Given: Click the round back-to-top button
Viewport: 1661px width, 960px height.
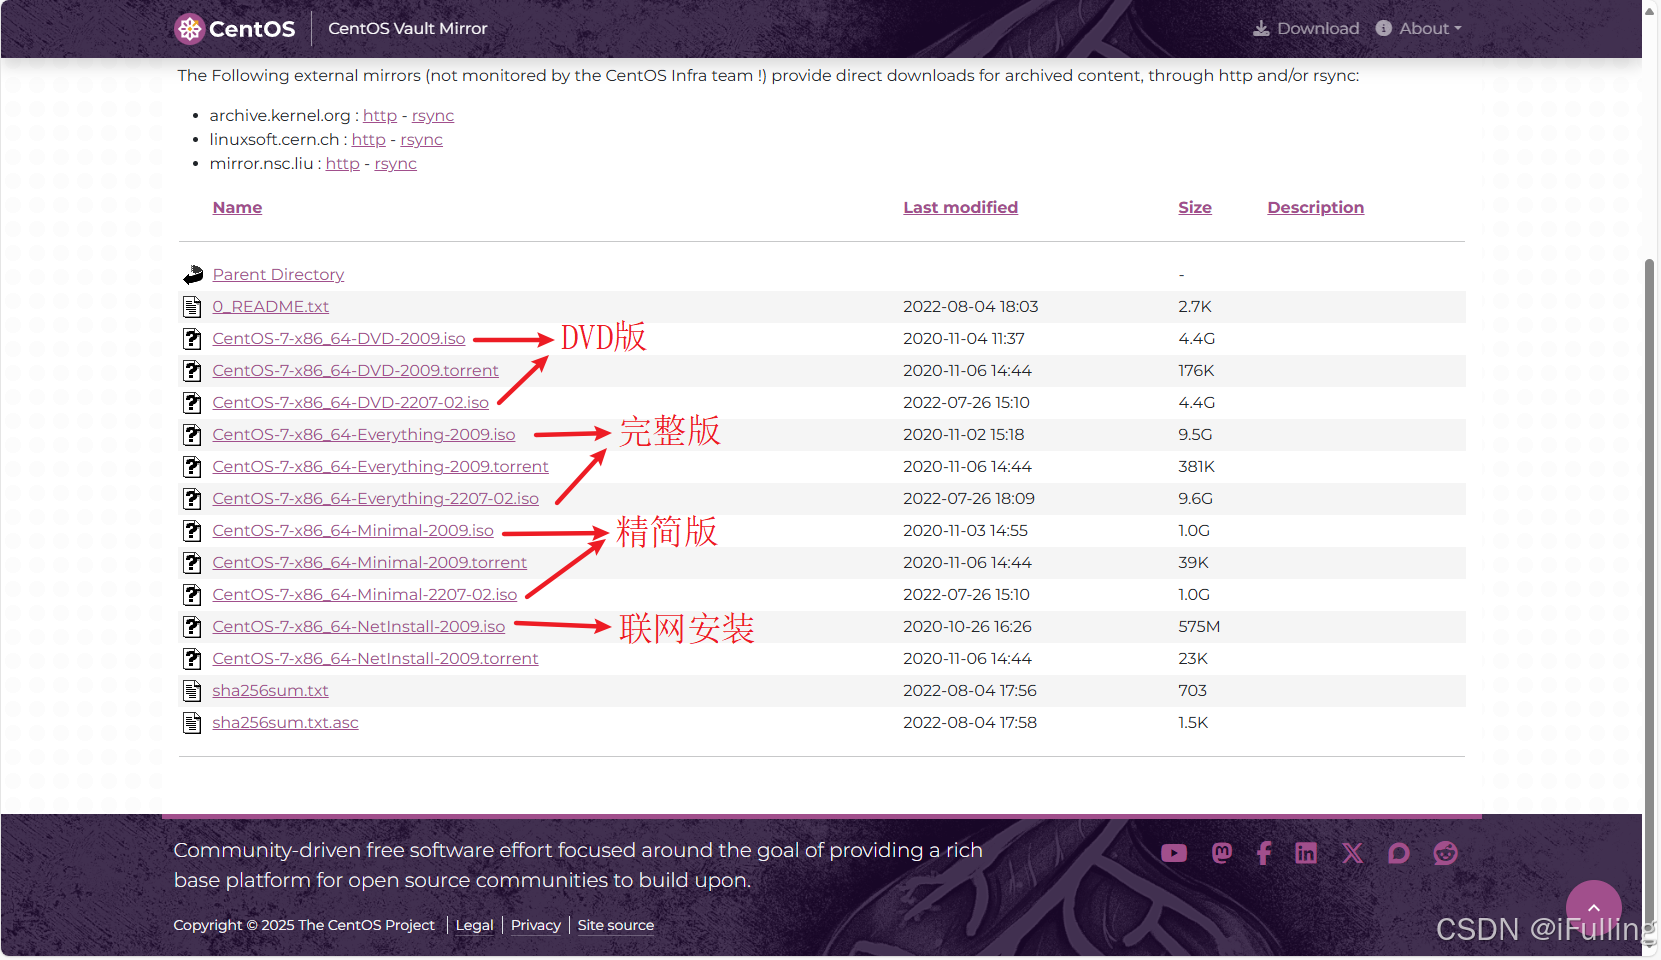Looking at the screenshot, I should pyautogui.click(x=1593, y=907).
